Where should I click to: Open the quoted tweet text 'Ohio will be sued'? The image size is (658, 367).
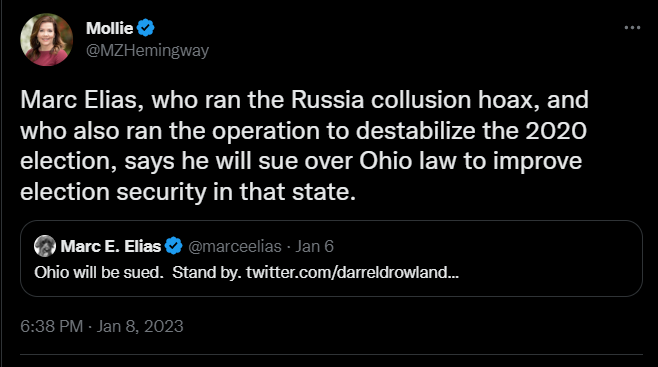pos(99,272)
